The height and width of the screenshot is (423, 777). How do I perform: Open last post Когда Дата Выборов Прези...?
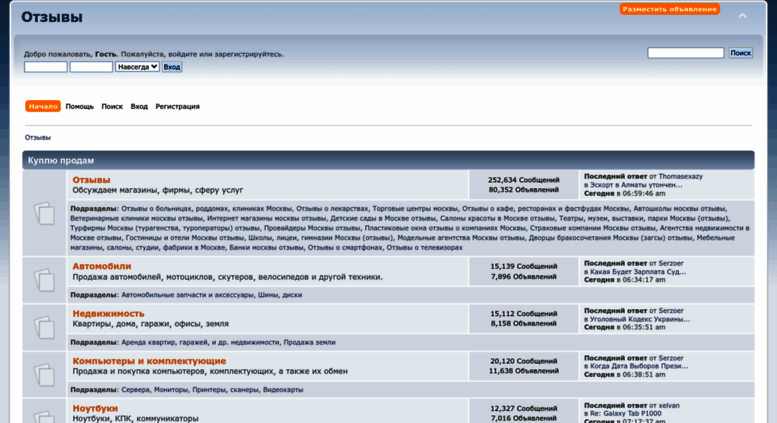click(x=639, y=366)
